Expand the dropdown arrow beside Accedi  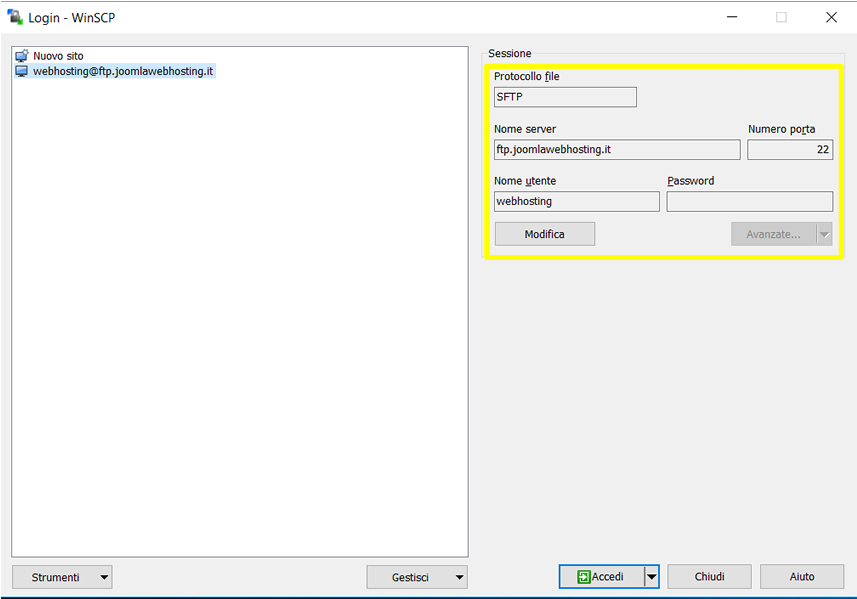[651, 577]
